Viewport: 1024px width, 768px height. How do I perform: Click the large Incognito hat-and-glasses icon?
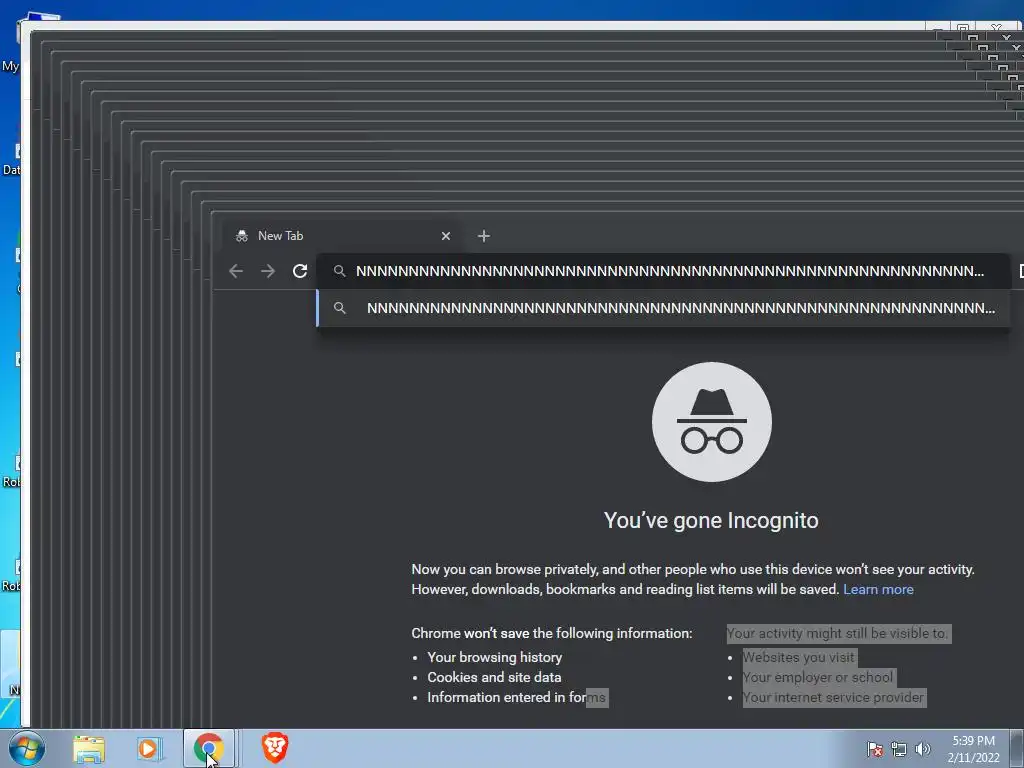tap(711, 422)
